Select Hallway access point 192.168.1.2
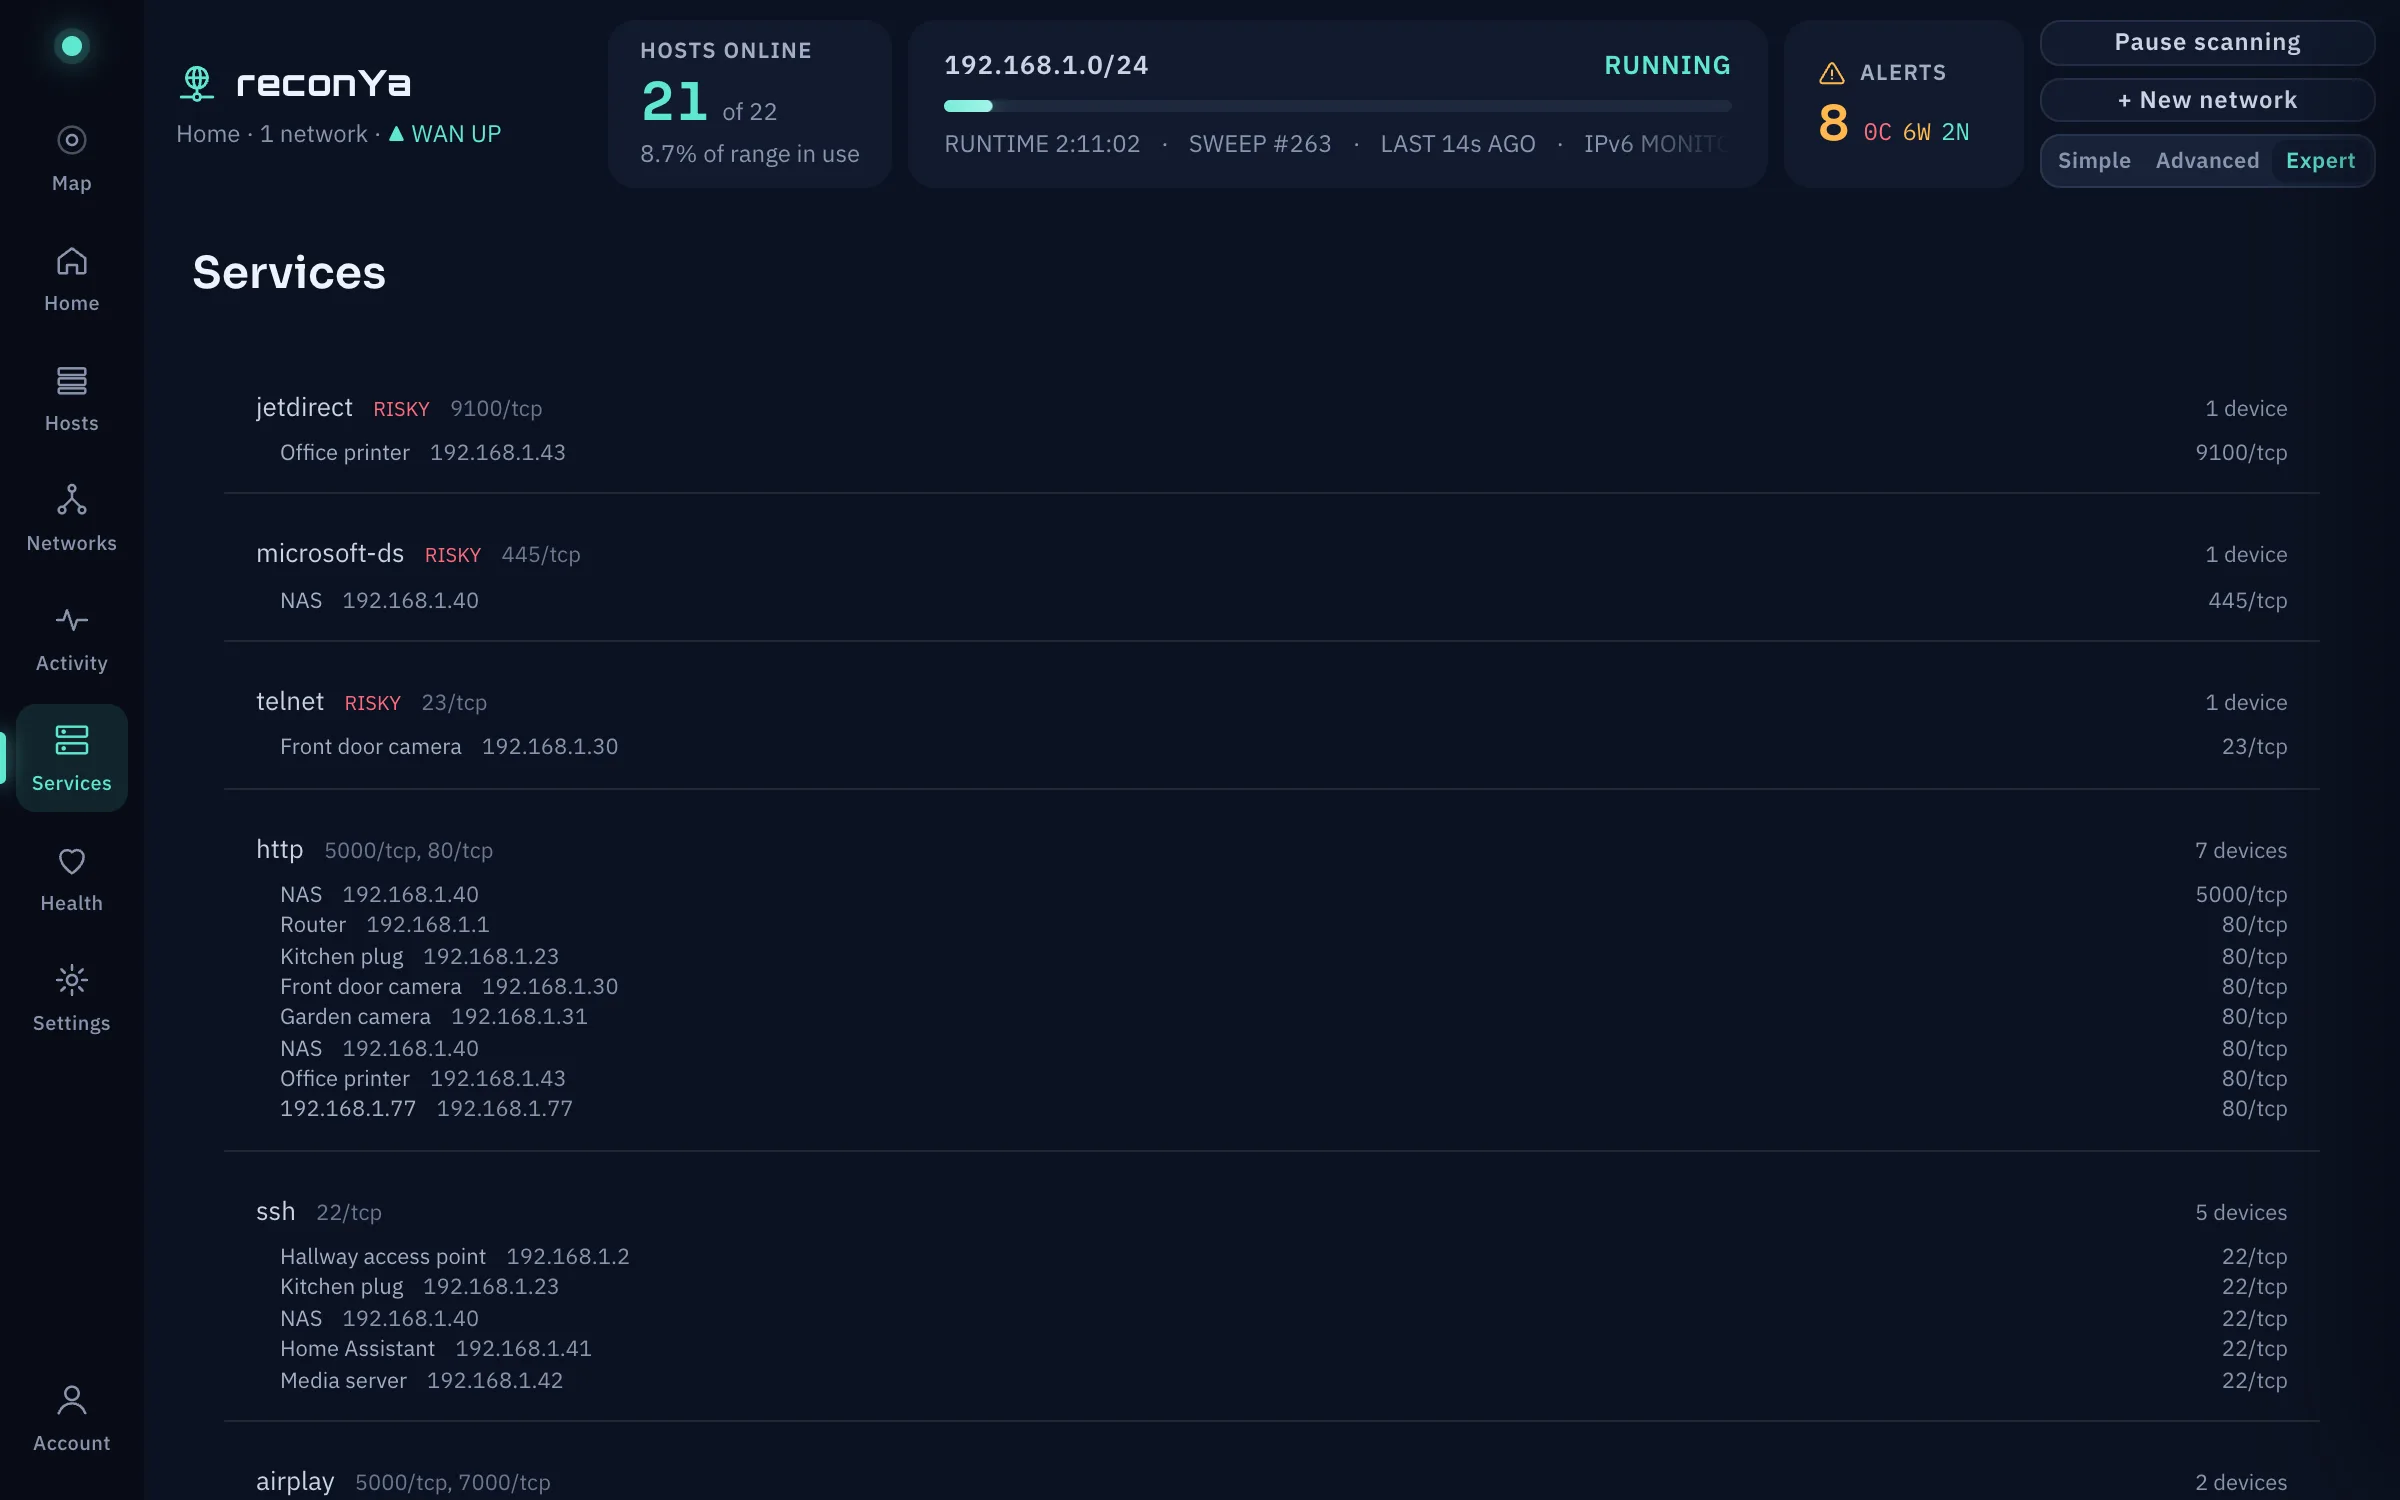2400x1500 pixels. point(1283,1257)
